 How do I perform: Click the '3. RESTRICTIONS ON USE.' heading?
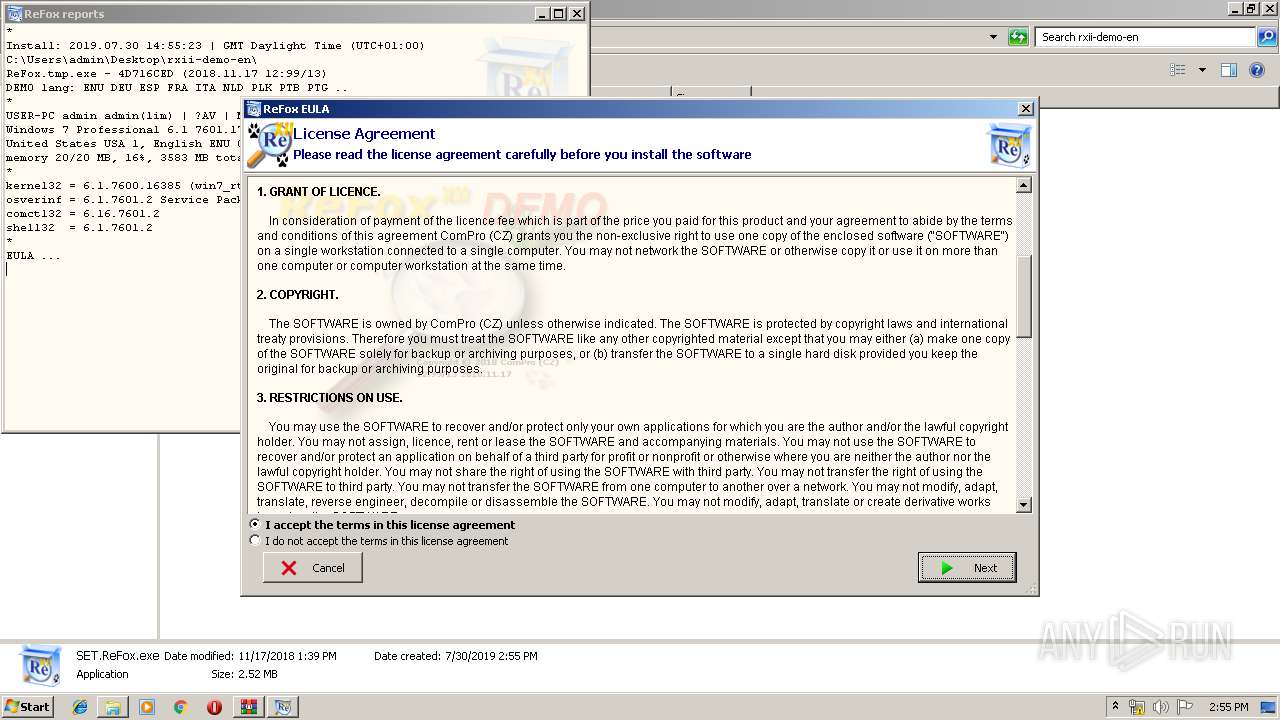click(x=330, y=397)
